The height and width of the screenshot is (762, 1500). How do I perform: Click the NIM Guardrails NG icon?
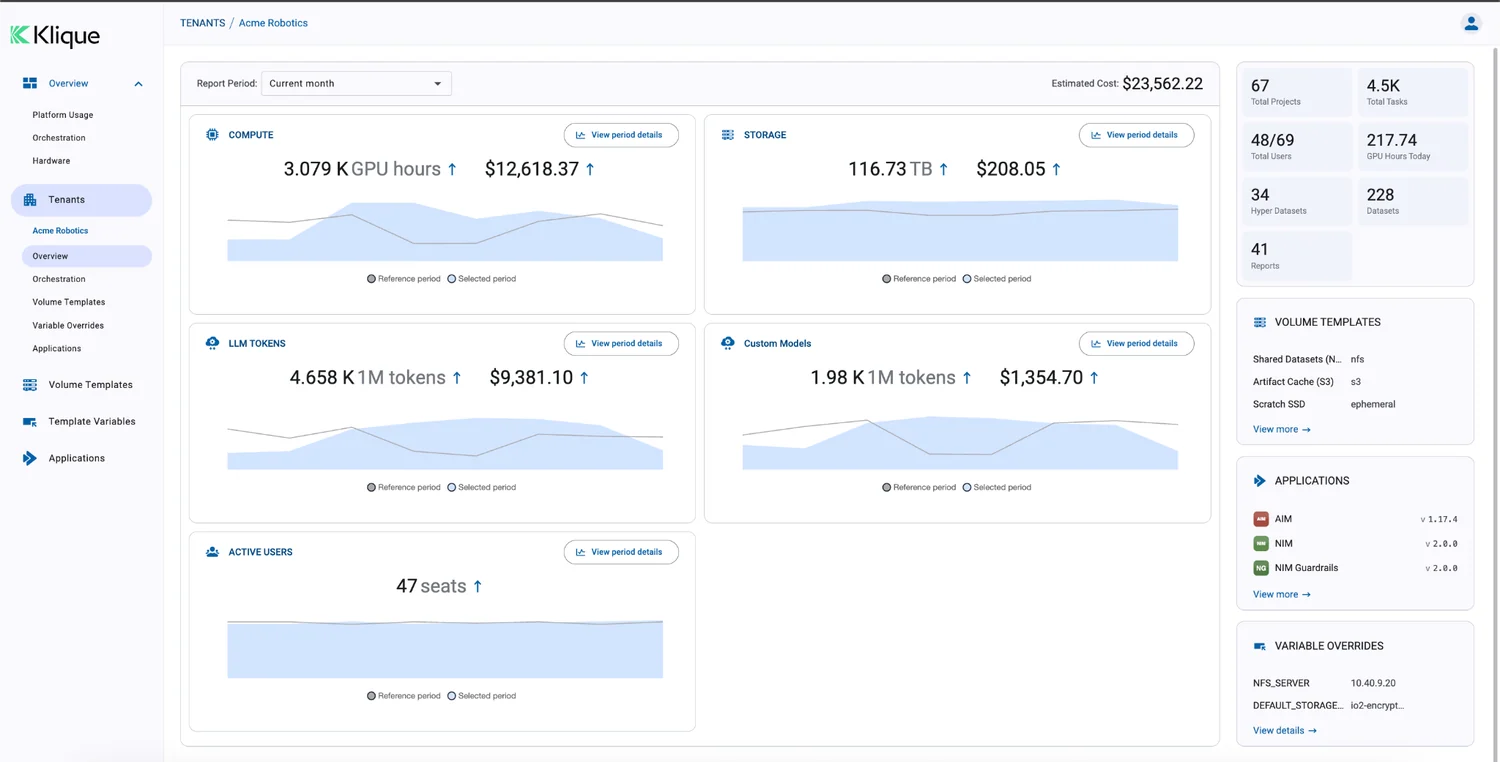1261,568
